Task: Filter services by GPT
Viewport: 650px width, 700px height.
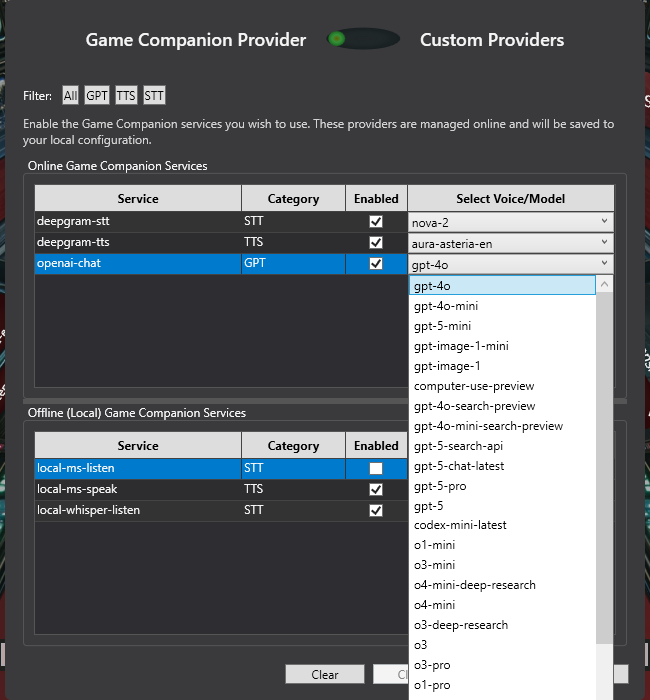Action: [97, 96]
